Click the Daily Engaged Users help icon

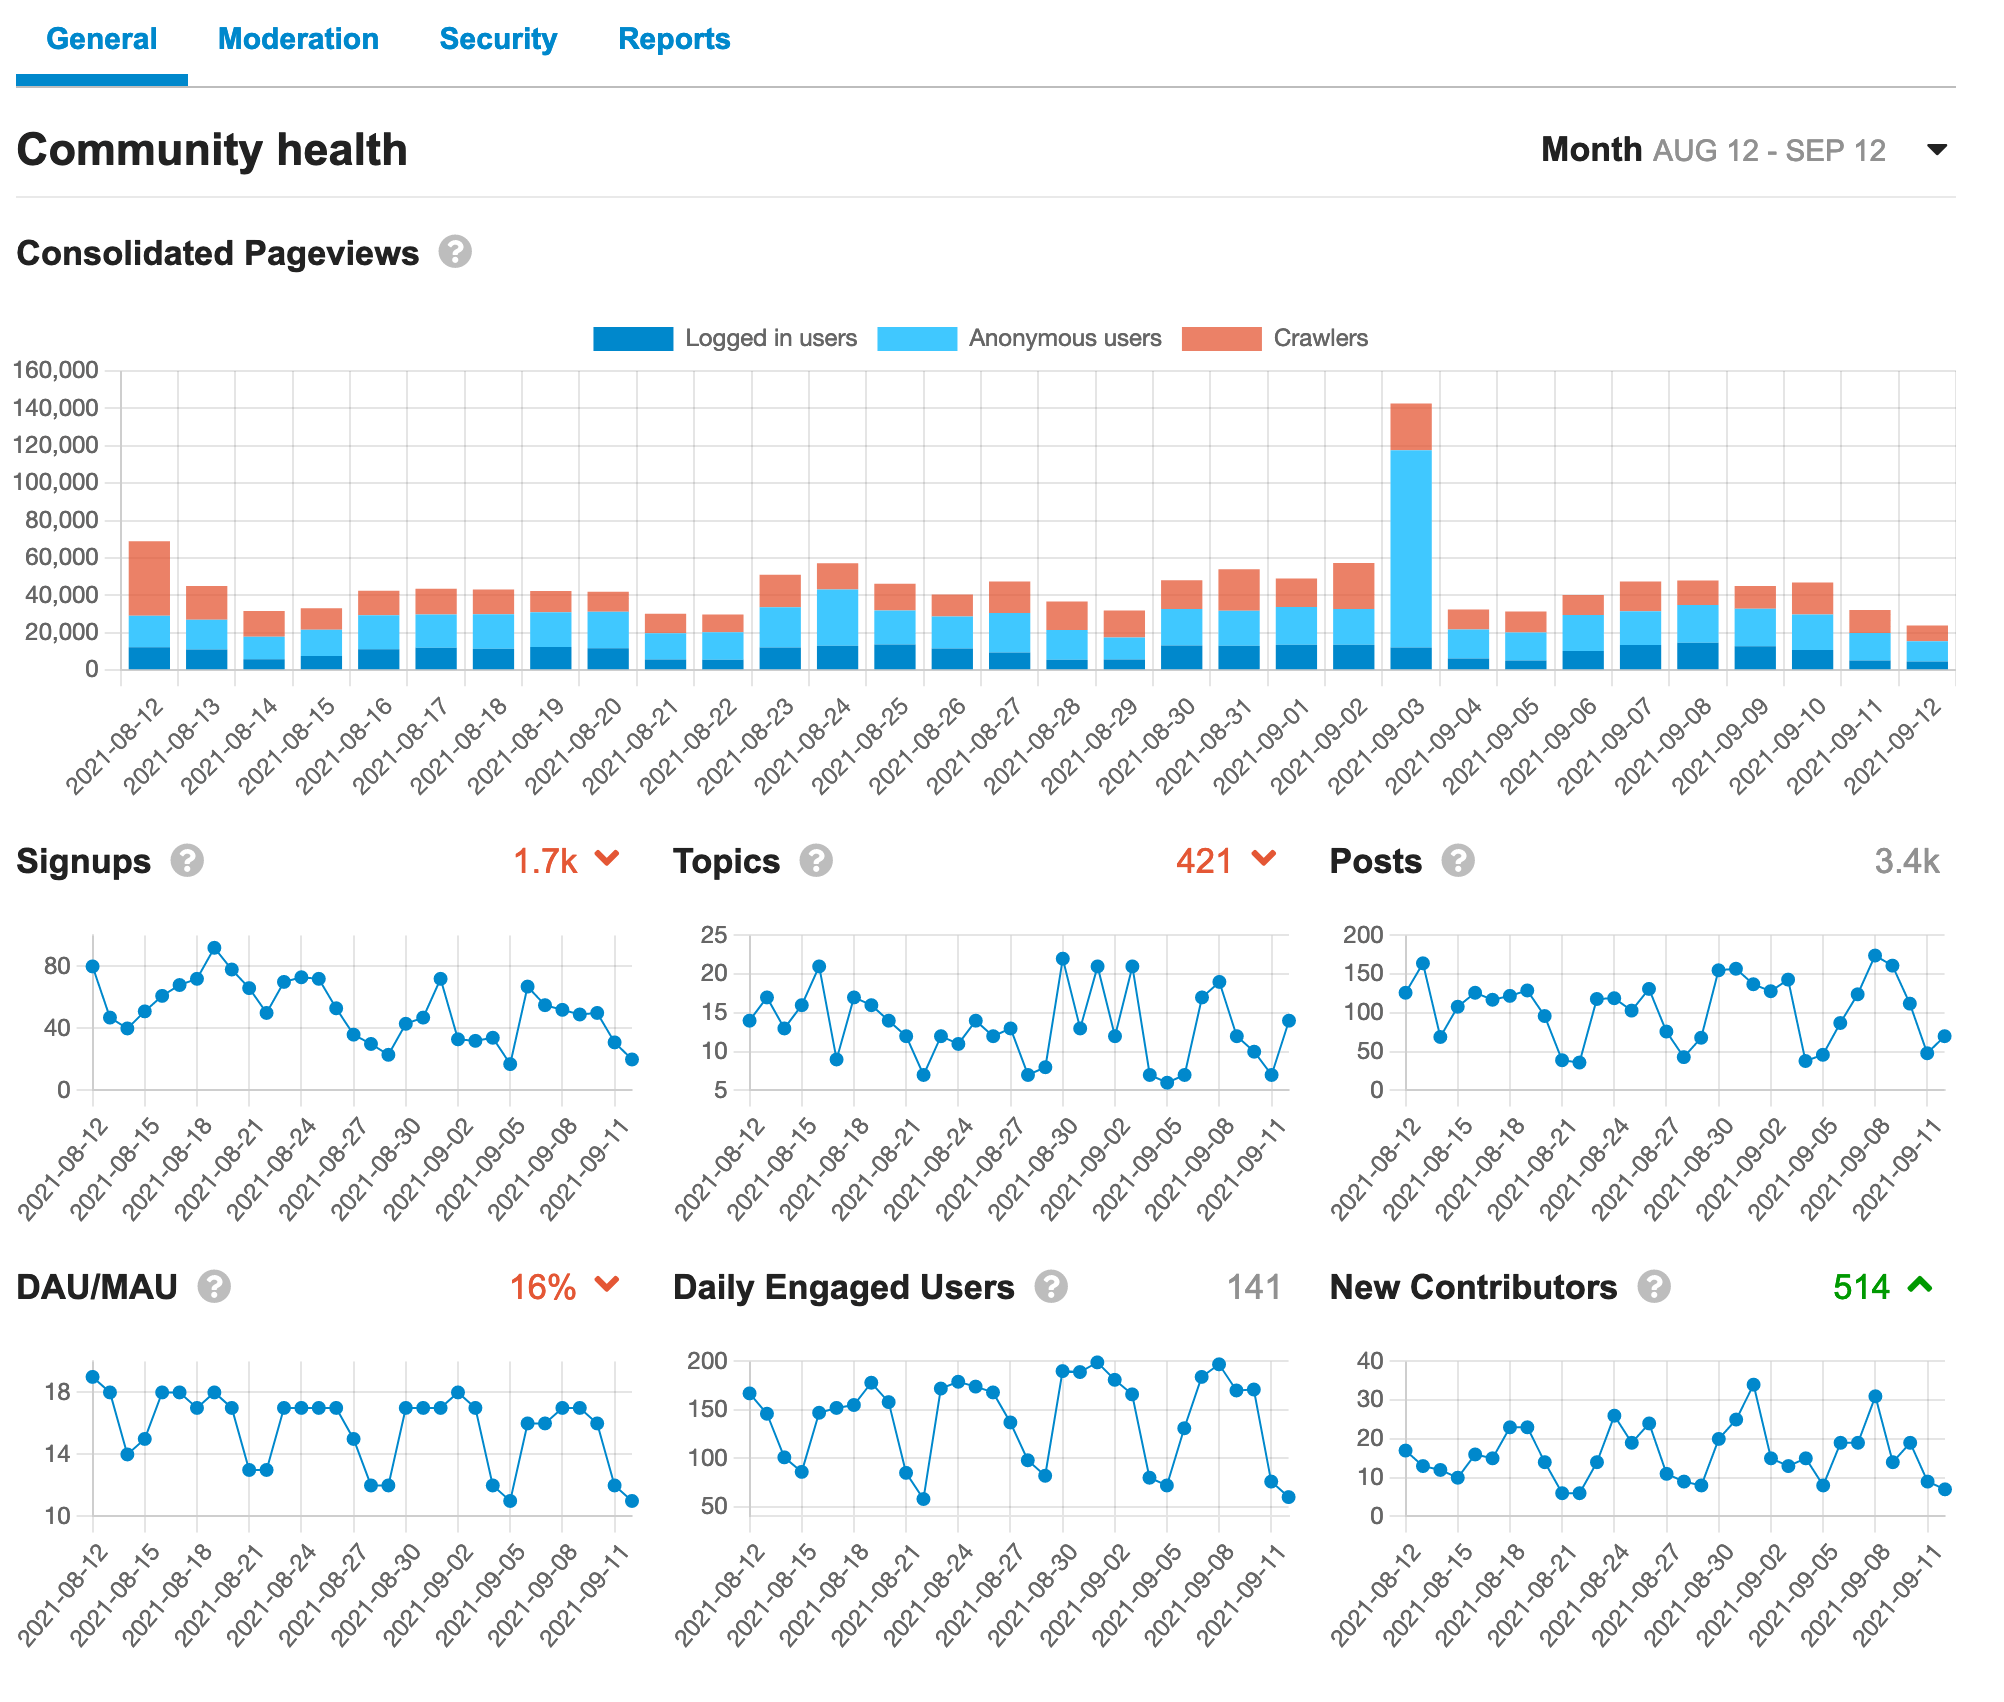pyautogui.click(x=1051, y=1288)
